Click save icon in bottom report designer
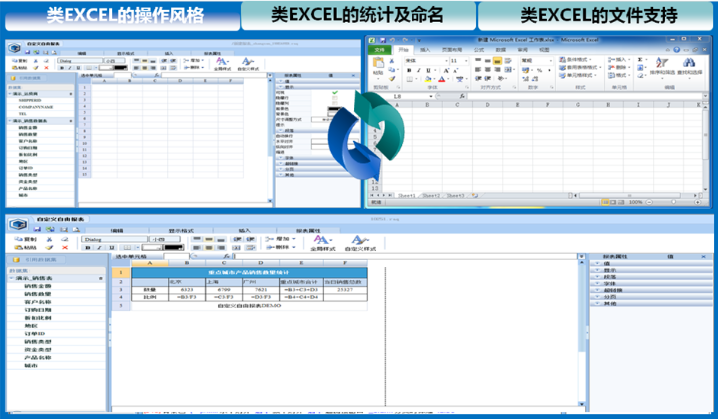 [38, 229]
